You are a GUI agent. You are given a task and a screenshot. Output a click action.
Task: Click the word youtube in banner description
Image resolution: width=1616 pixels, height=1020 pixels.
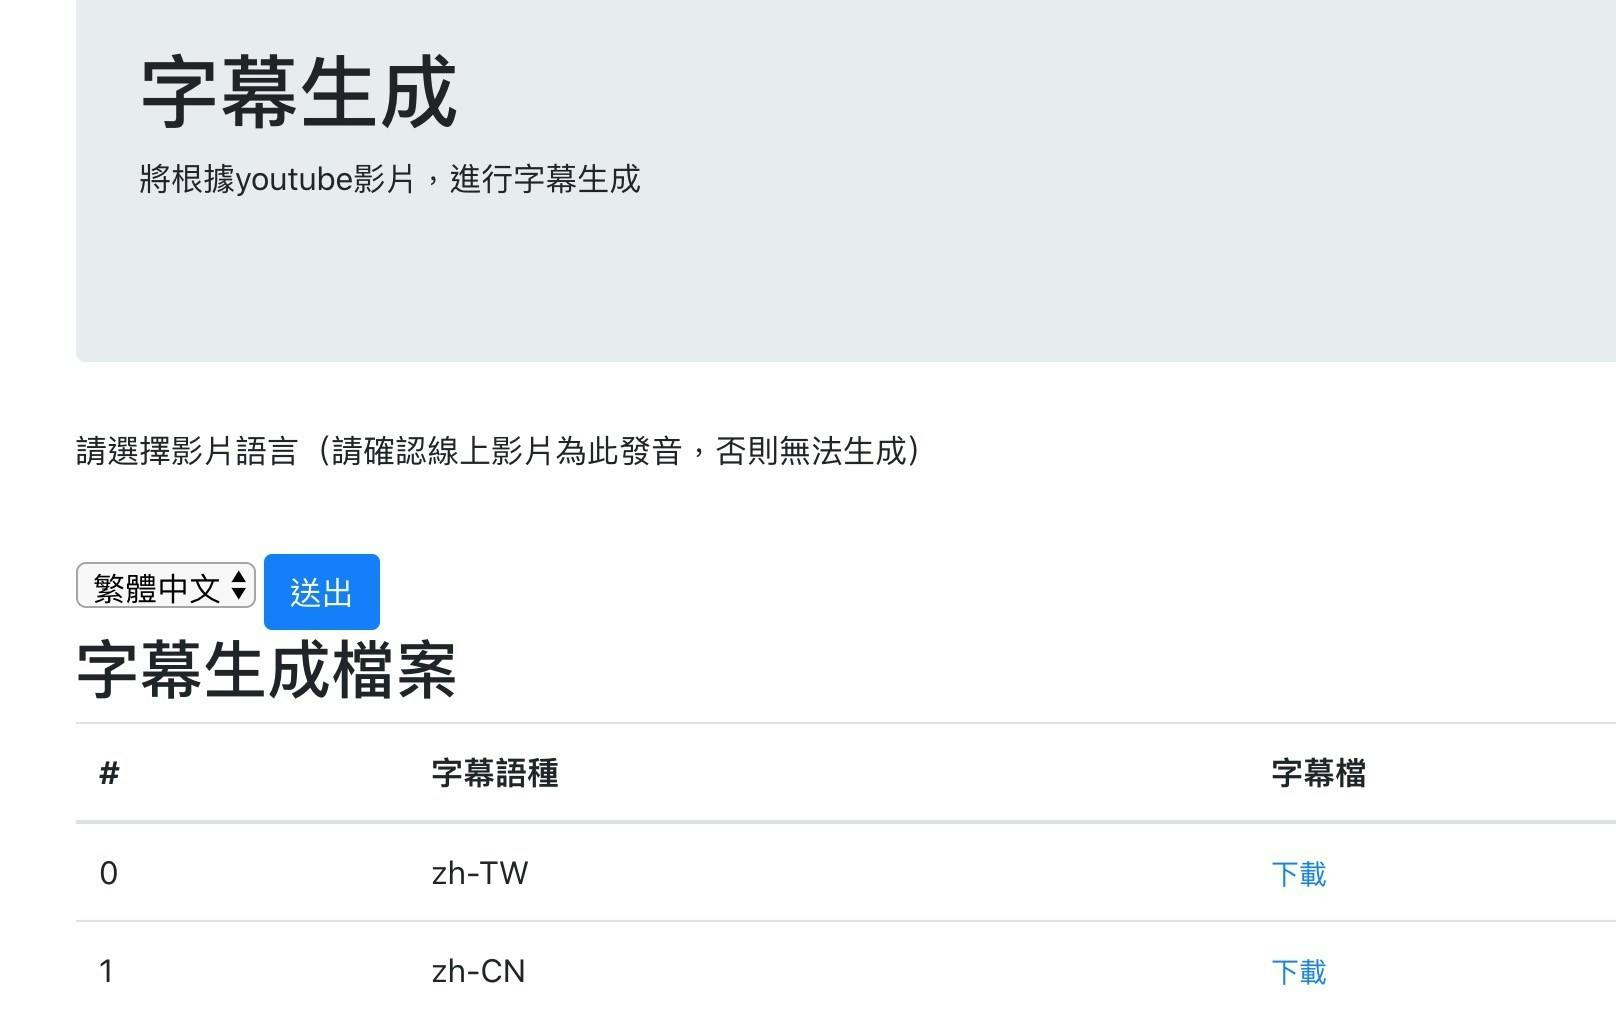[x=295, y=180]
